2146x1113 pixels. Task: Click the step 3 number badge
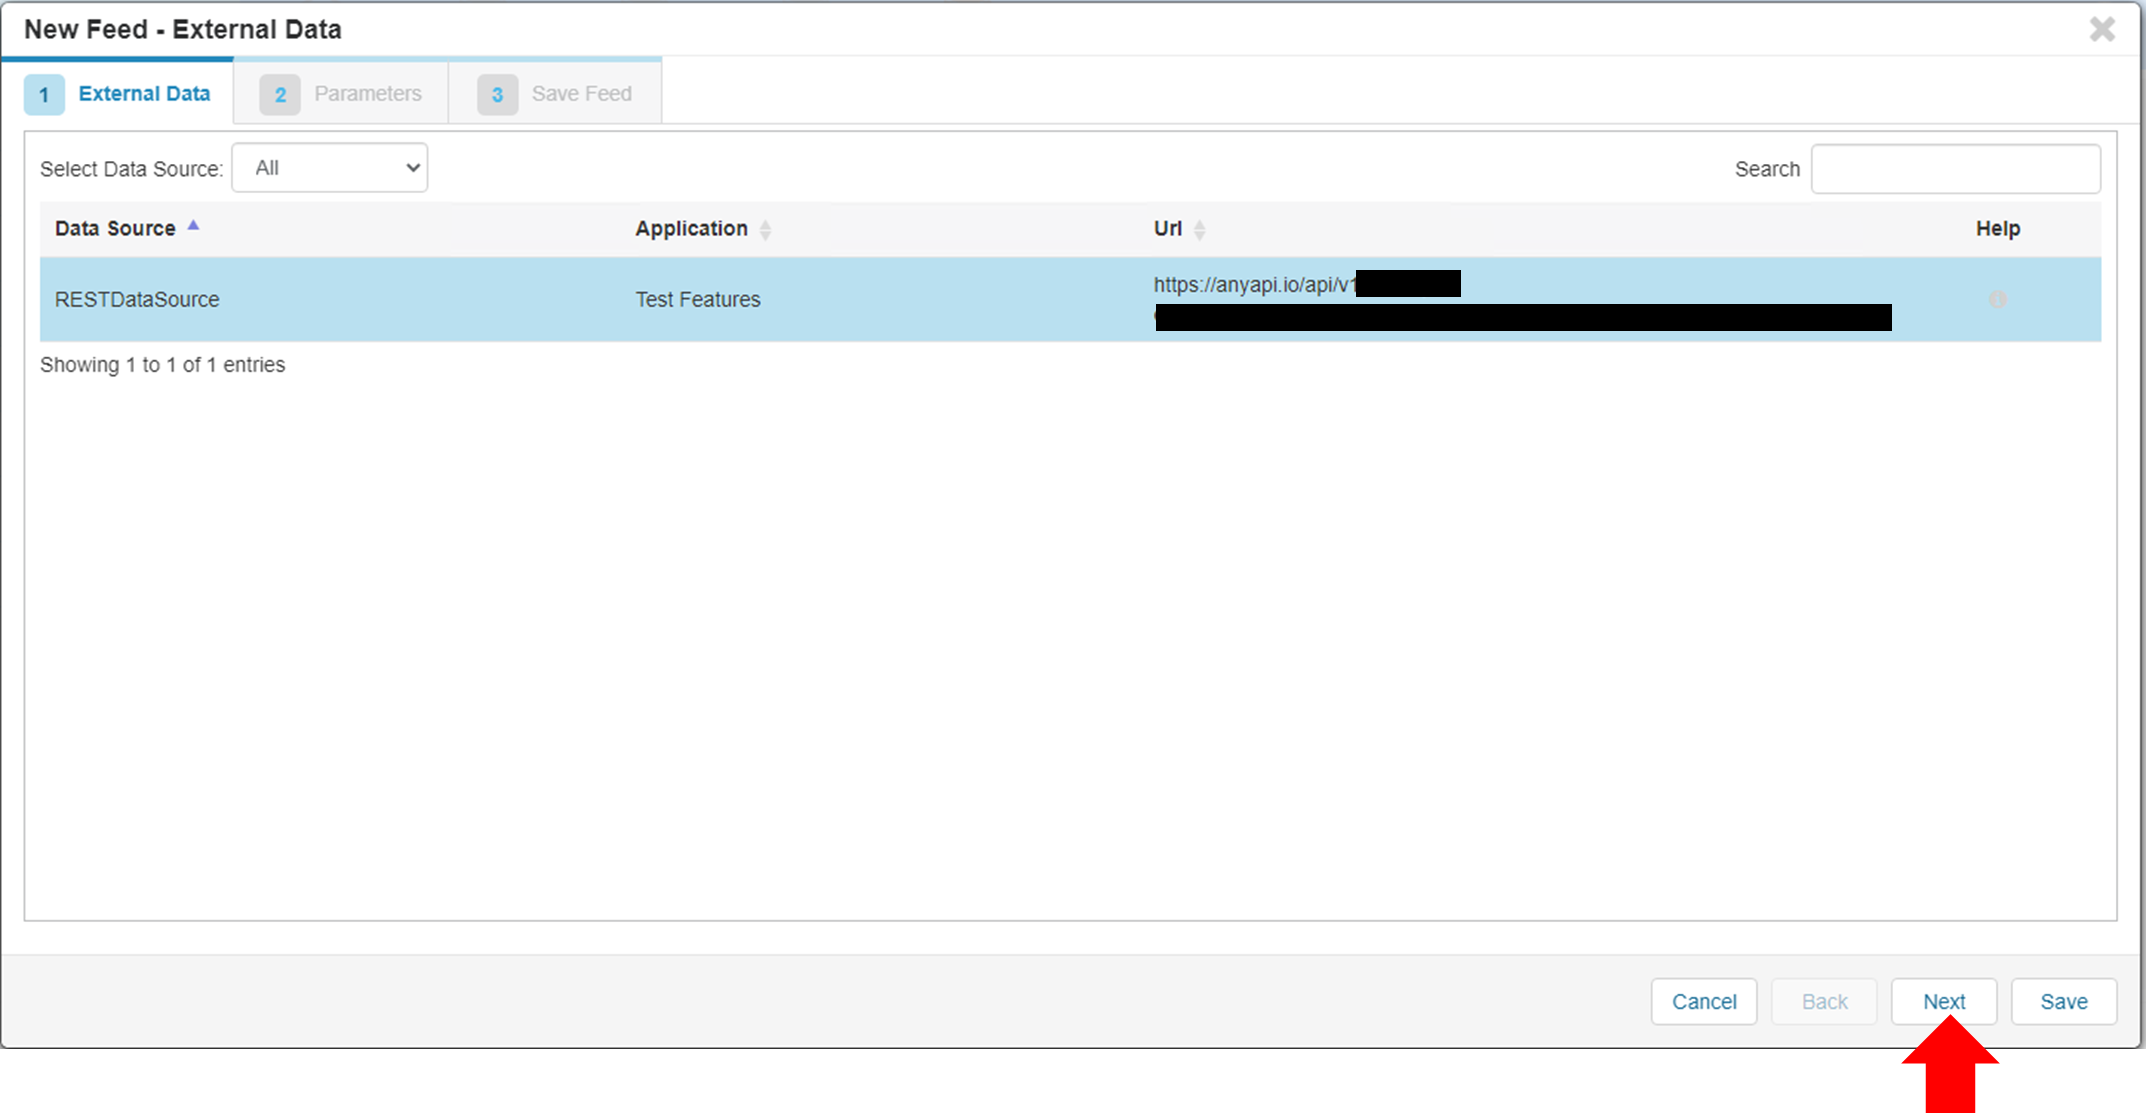[497, 94]
